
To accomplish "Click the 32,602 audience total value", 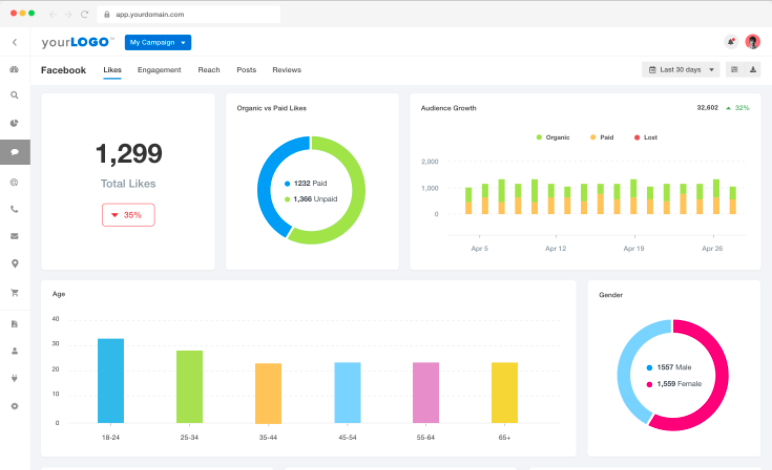I will point(708,107).
